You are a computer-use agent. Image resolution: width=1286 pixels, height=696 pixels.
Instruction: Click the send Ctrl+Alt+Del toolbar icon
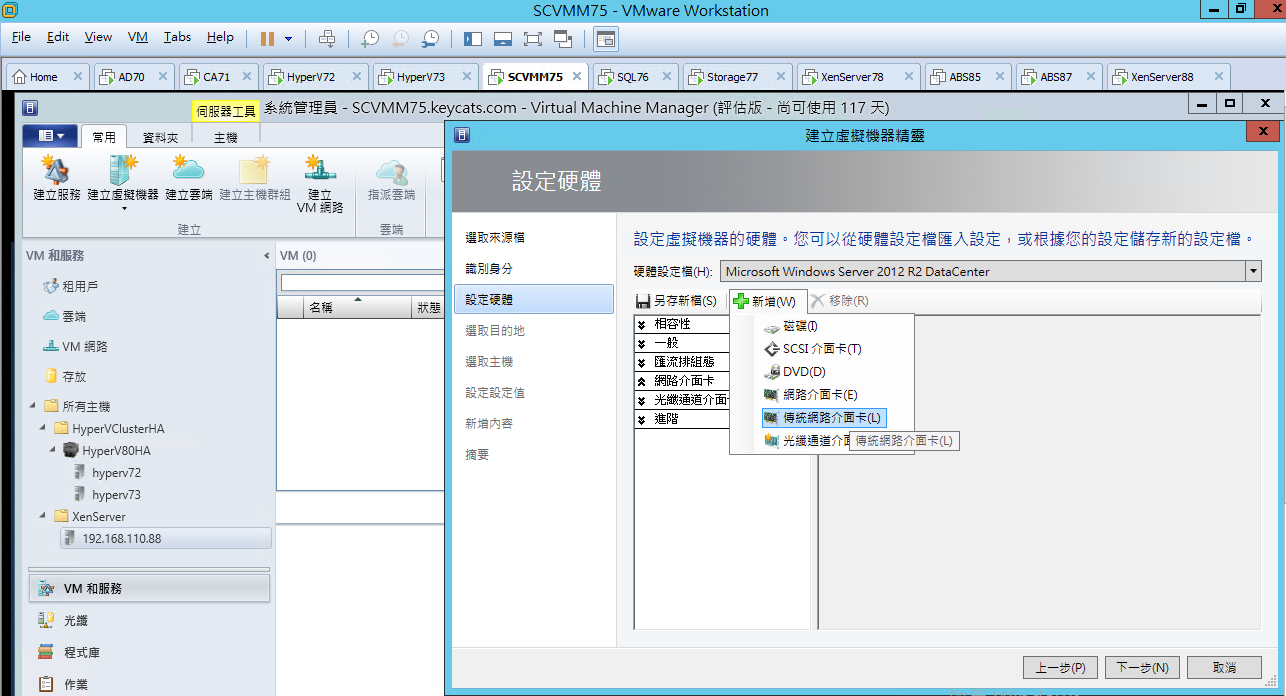[x=327, y=38]
